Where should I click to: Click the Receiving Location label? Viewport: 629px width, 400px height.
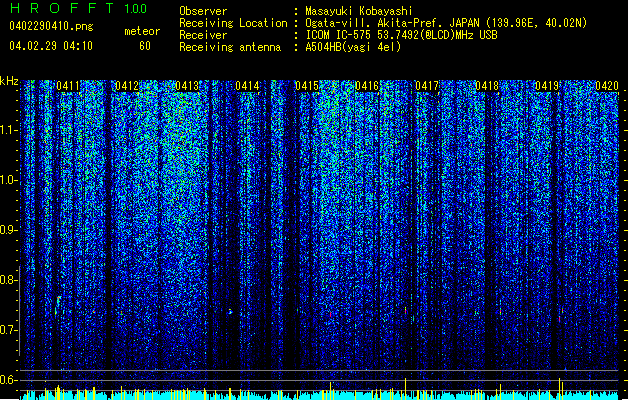click(x=233, y=23)
